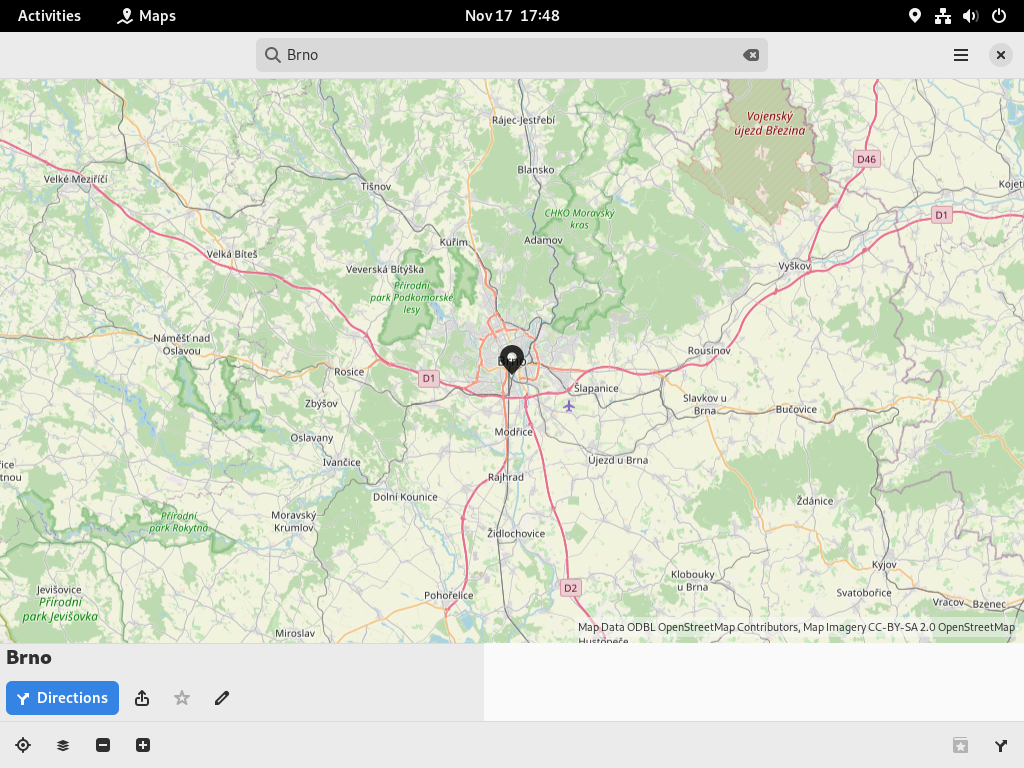Click the Klobouky u Brna label
This screenshot has height=768, width=1024.
pos(693,581)
